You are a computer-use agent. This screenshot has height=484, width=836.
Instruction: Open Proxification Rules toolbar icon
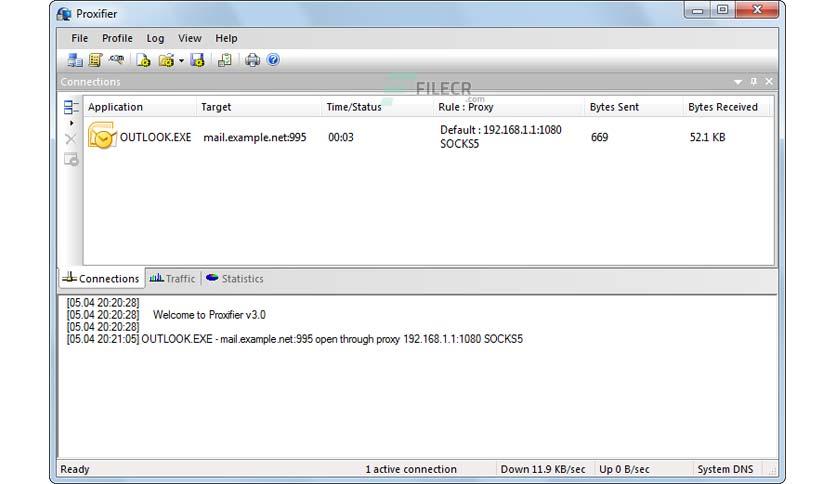pos(95,60)
